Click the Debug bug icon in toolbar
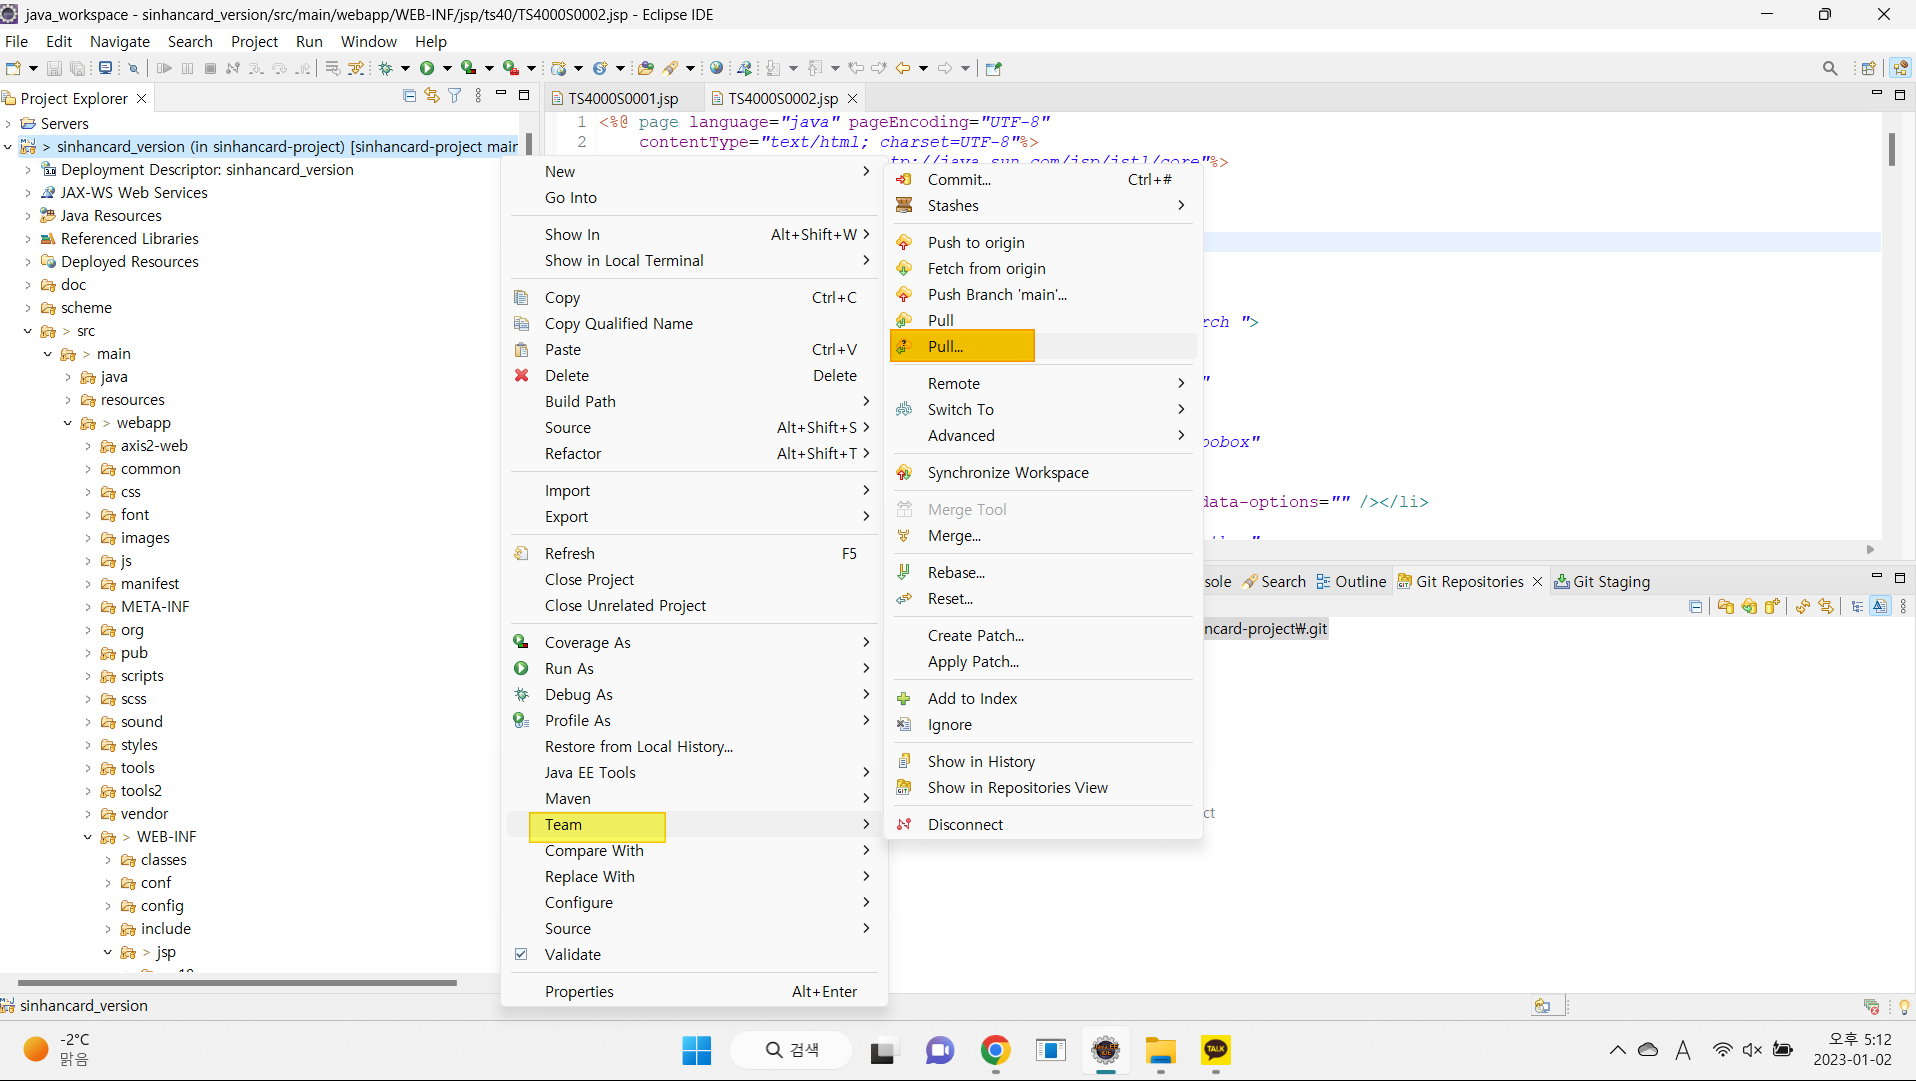Image resolution: width=1916 pixels, height=1081 pixels. 385,68
